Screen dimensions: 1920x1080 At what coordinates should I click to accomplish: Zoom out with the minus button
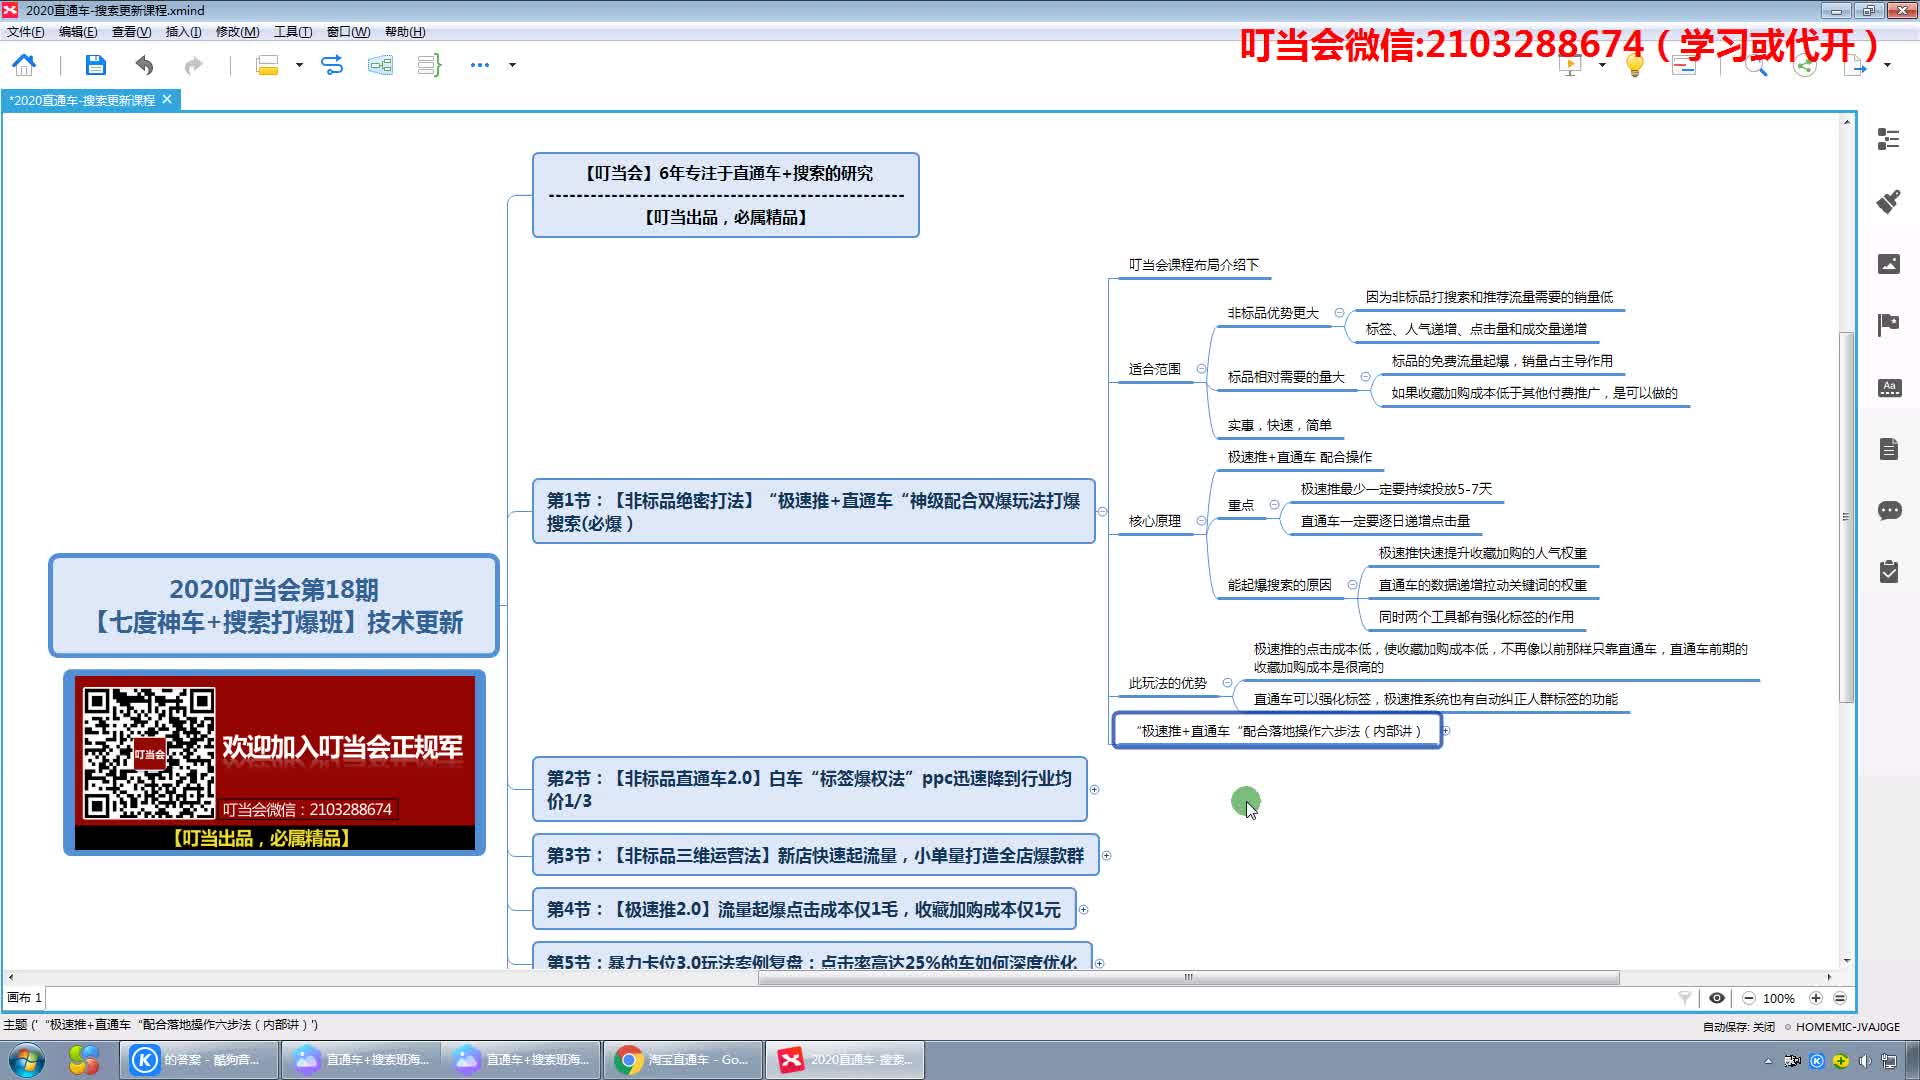1748,997
